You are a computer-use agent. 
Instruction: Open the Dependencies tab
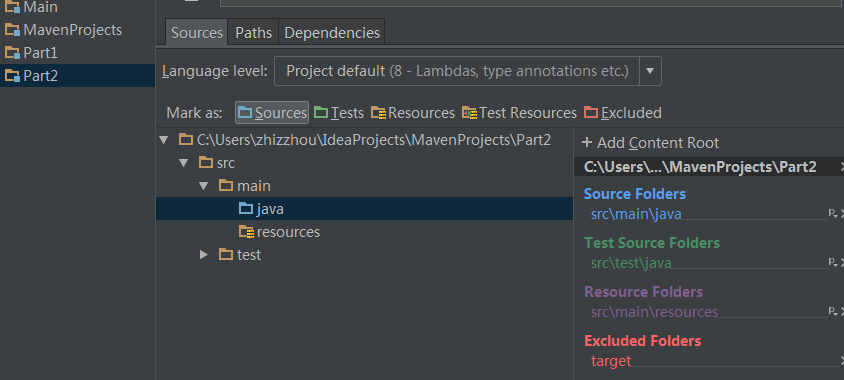[332, 33]
